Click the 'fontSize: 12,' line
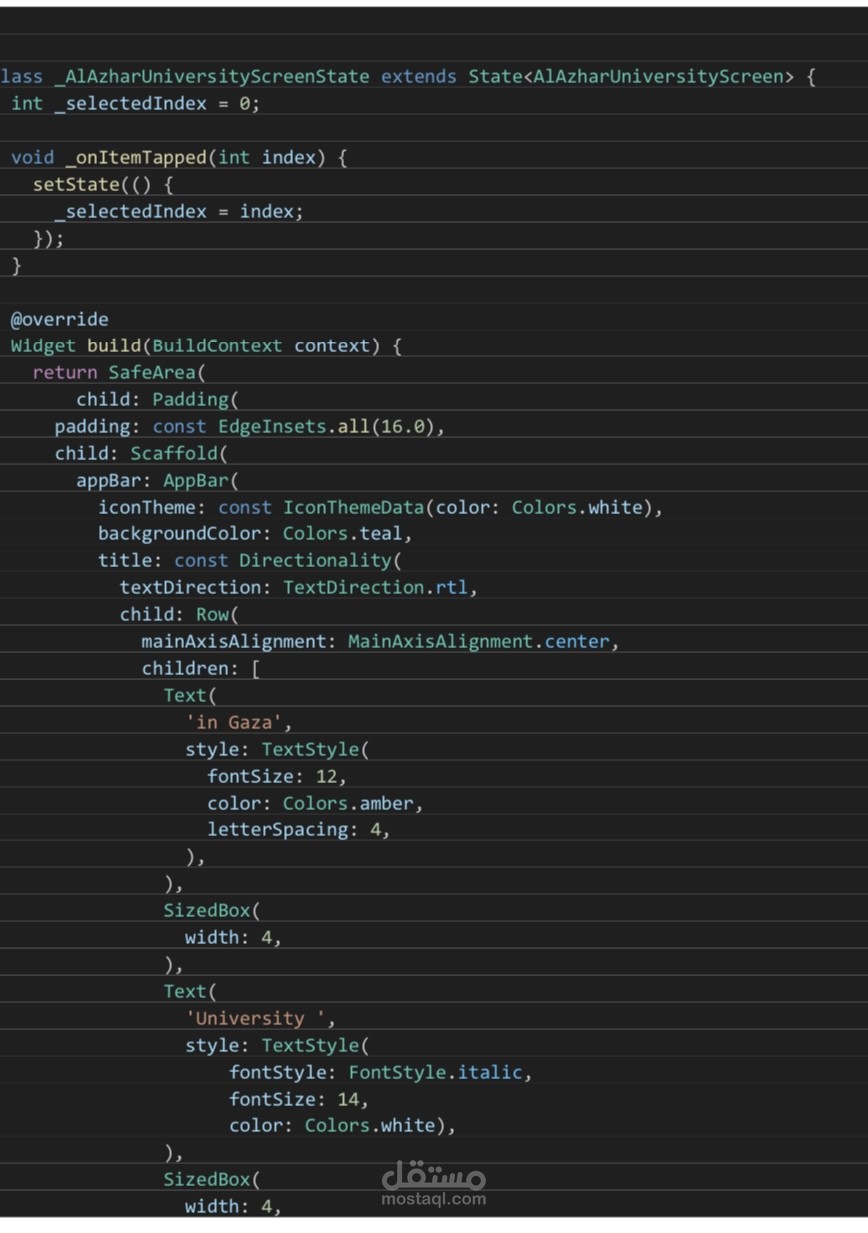Image resolution: width=868 pixels, height=1233 pixels. pos(277,777)
